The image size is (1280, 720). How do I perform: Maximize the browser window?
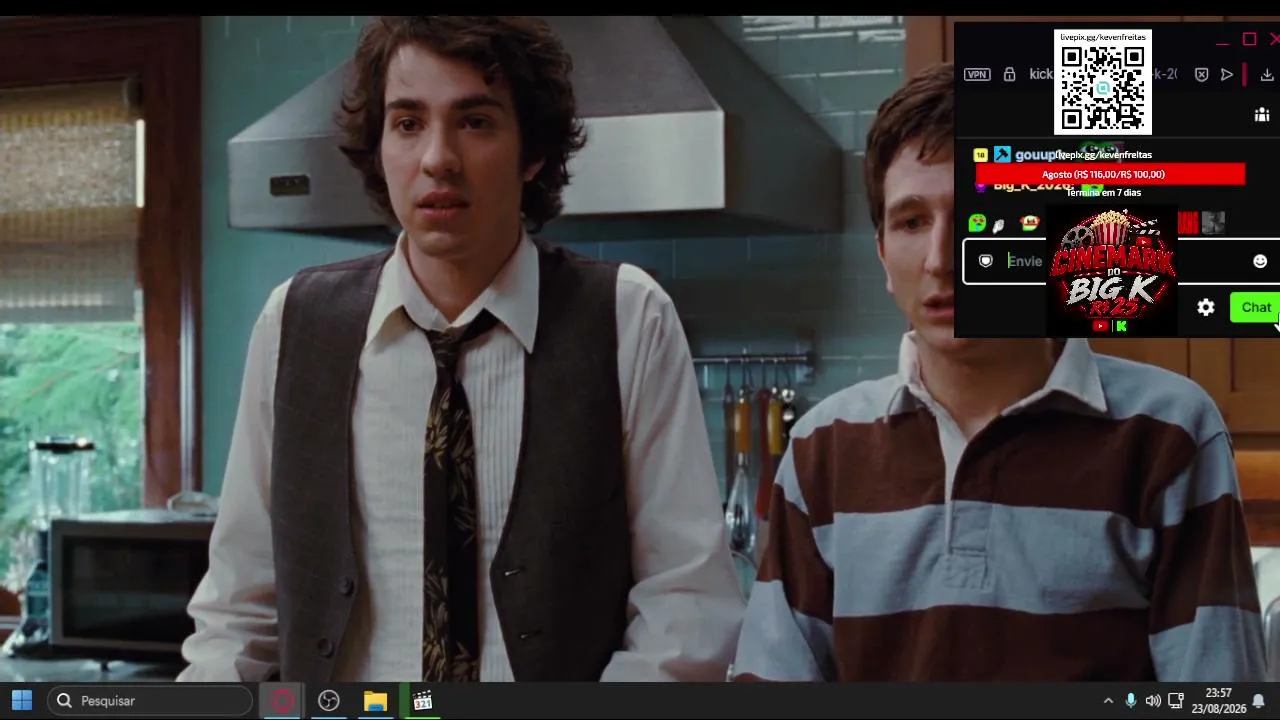click(x=1249, y=39)
